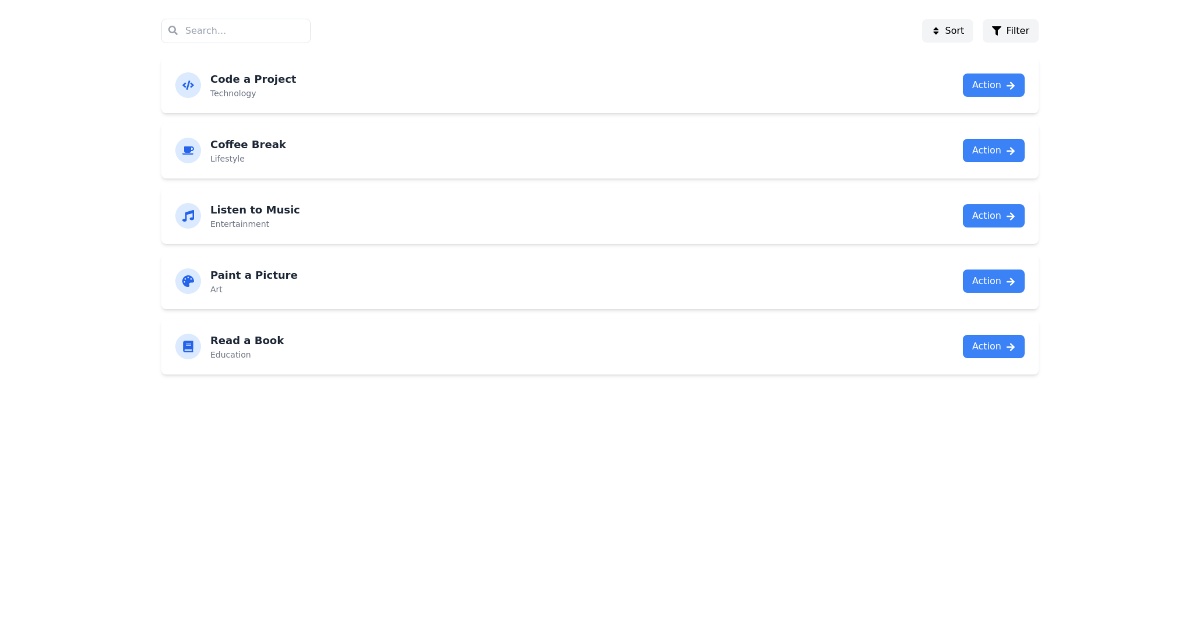Choose the Paint a Picture title
Screen dimensions: 1200x630
[254, 275]
